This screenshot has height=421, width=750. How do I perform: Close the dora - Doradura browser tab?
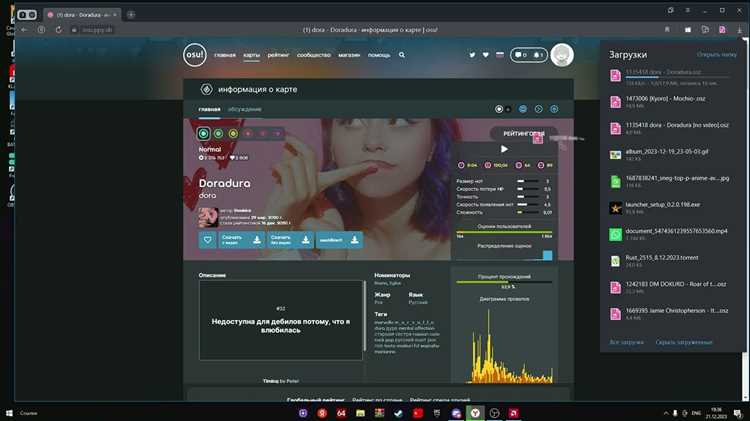pyautogui.click(x=115, y=15)
